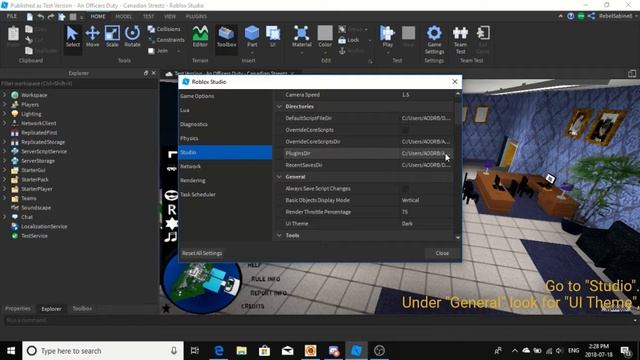This screenshot has width=640, height=360.
Task: Open the Terrain Editor
Action: pos(200,37)
